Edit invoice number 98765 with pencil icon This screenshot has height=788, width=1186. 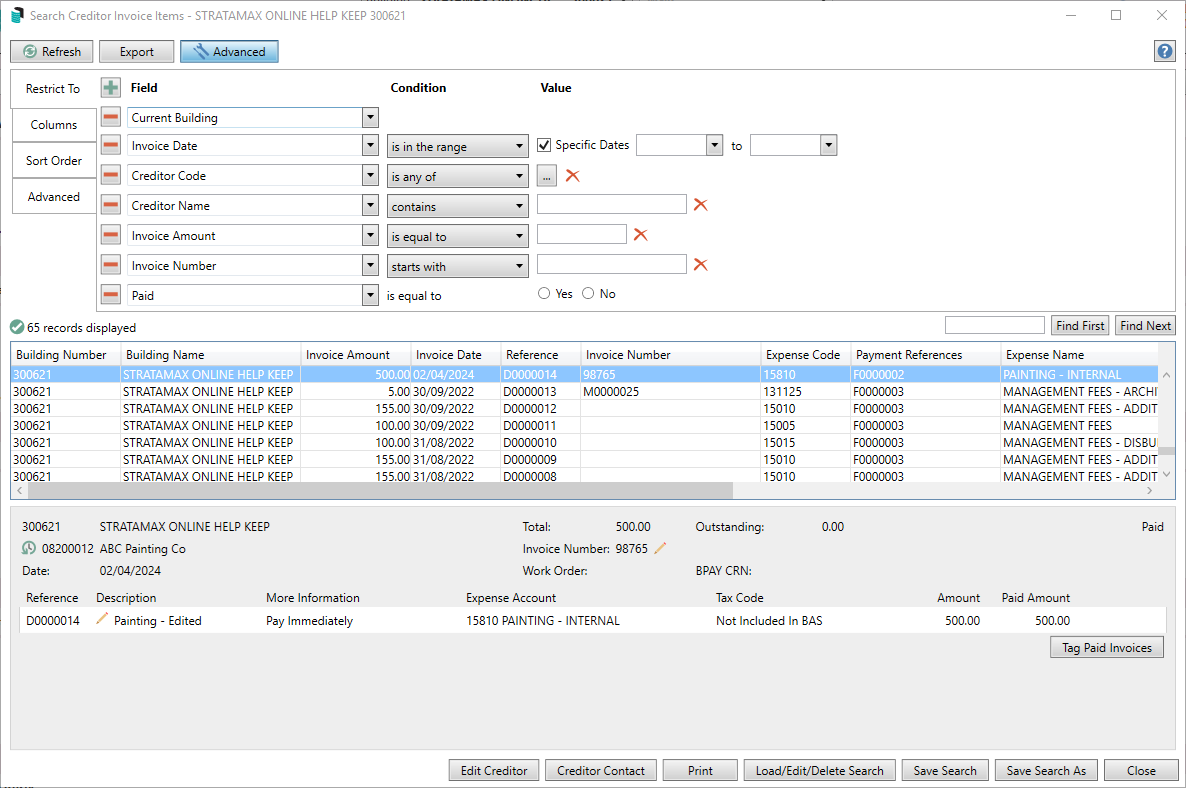[x=660, y=549]
